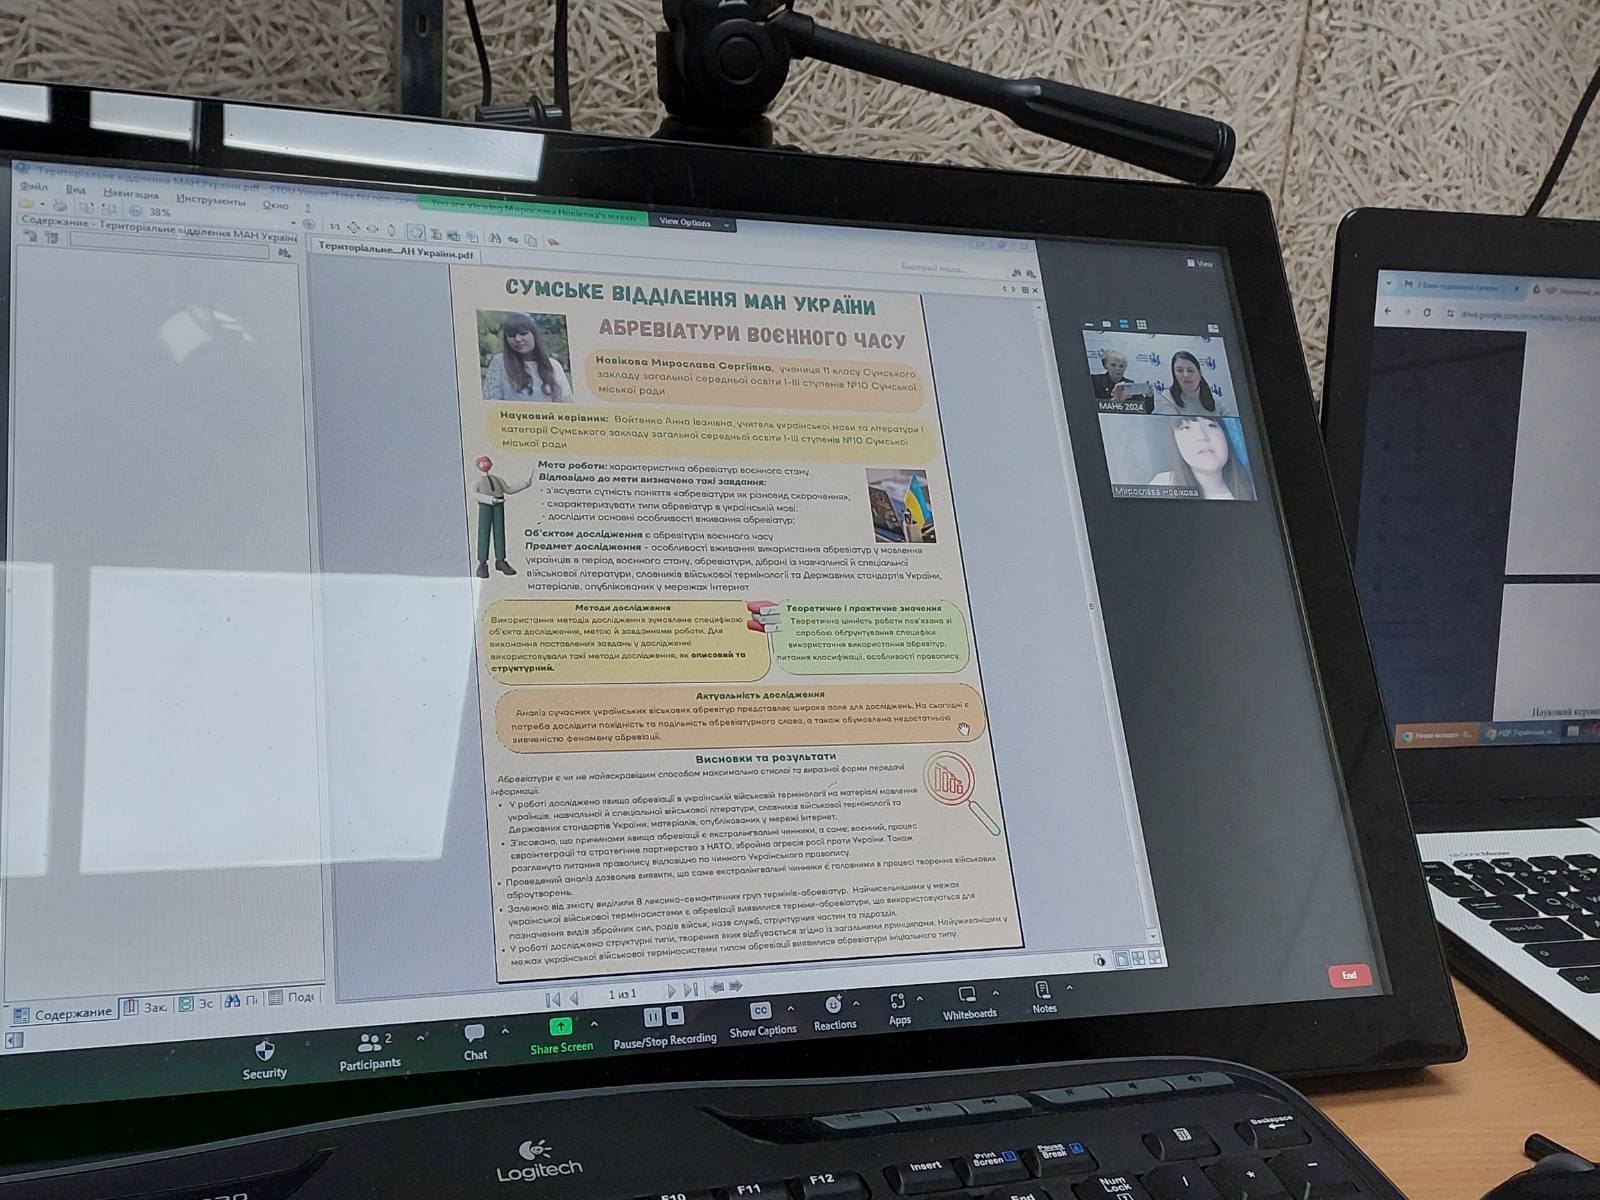Minimize the floating video panel
Image resolution: width=1600 pixels, height=1200 pixels.
click(1088, 323)
